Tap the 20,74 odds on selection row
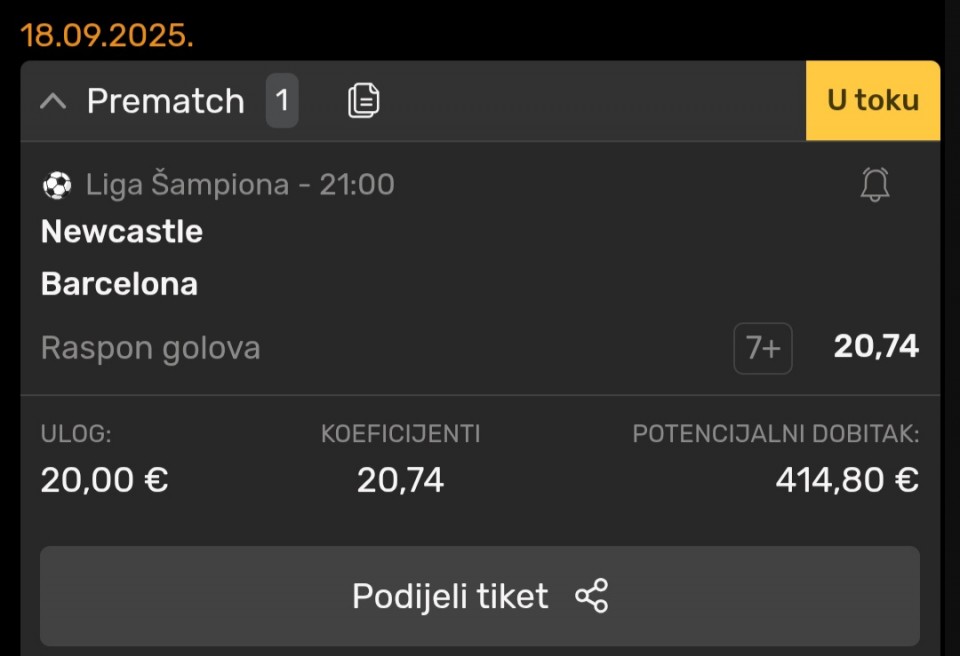 click(x=876, y=347)
